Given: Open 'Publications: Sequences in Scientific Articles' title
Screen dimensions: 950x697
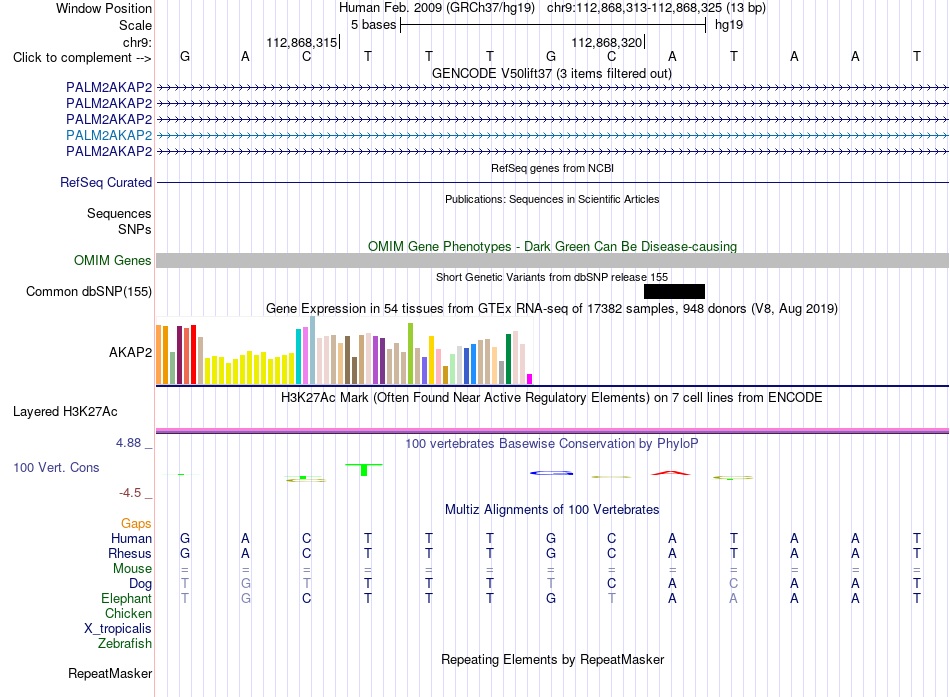Looking at the screenshot, I should tap(552, 199).
